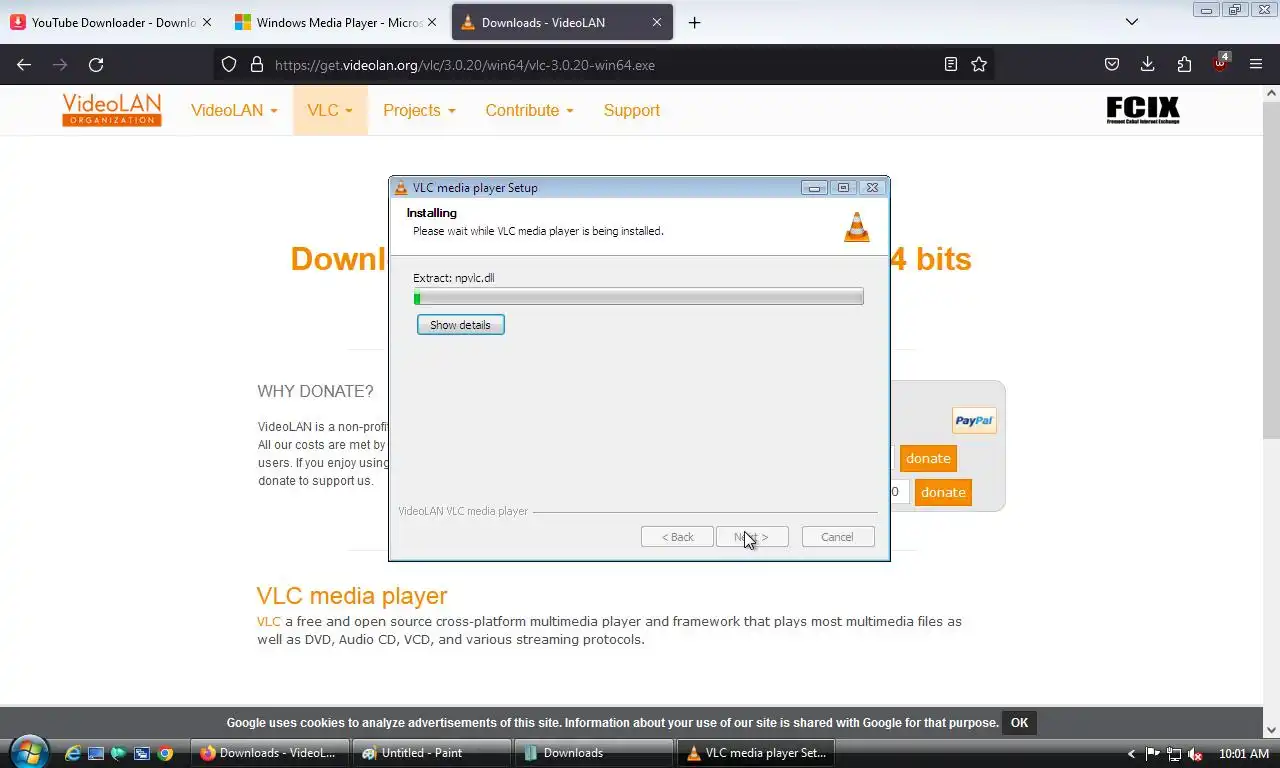Click the donation amount field ending in 0
This screenshot has width=1280, height=768.
click(x=898, y=492)
